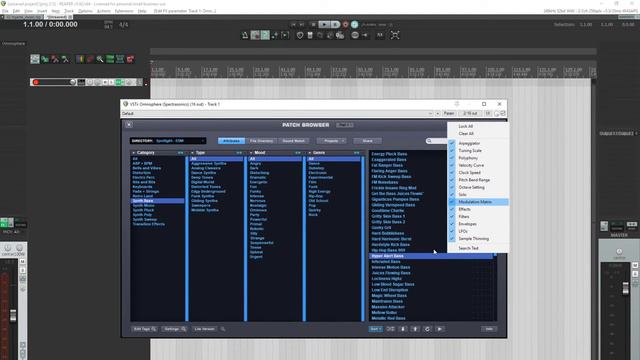
Task: Click the REAPER transport play button
Action: coord(324,24)
